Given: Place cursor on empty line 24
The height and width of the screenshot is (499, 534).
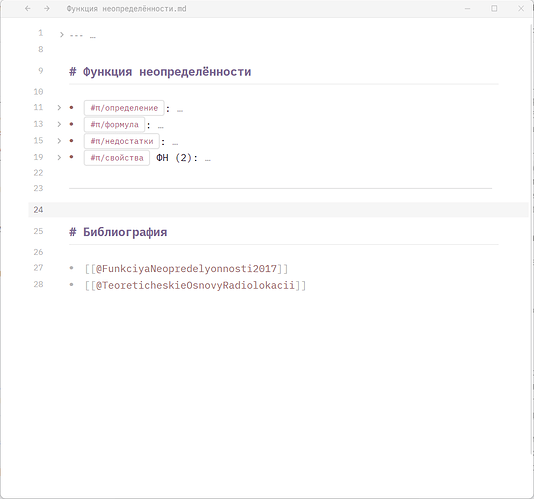Looking at the screenshot, I should pyautogui.click(x=278, y=210).
